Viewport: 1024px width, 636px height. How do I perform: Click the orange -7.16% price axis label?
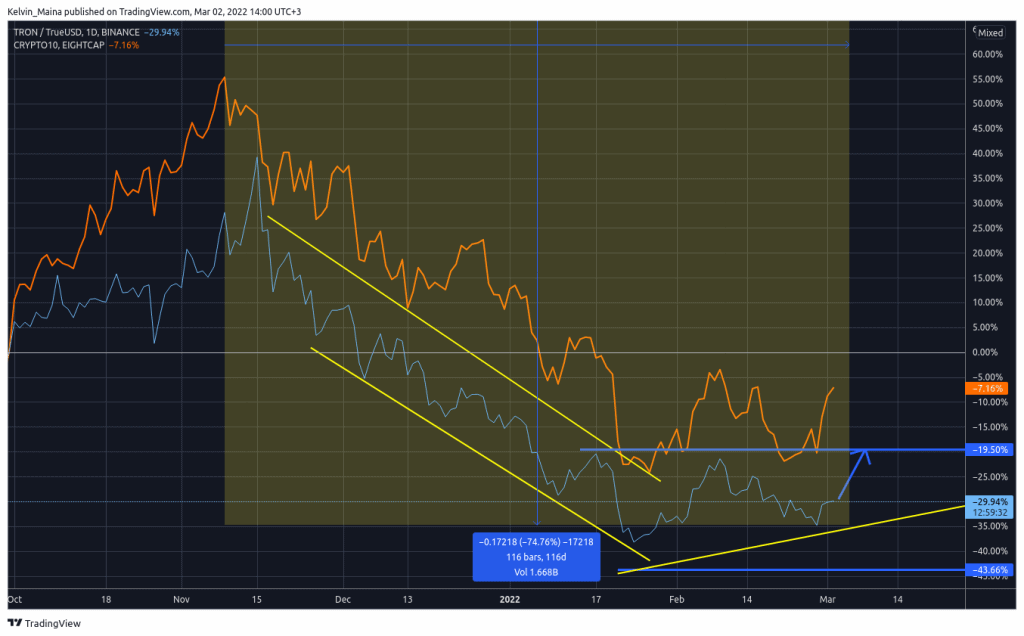[x=987, y=389]
